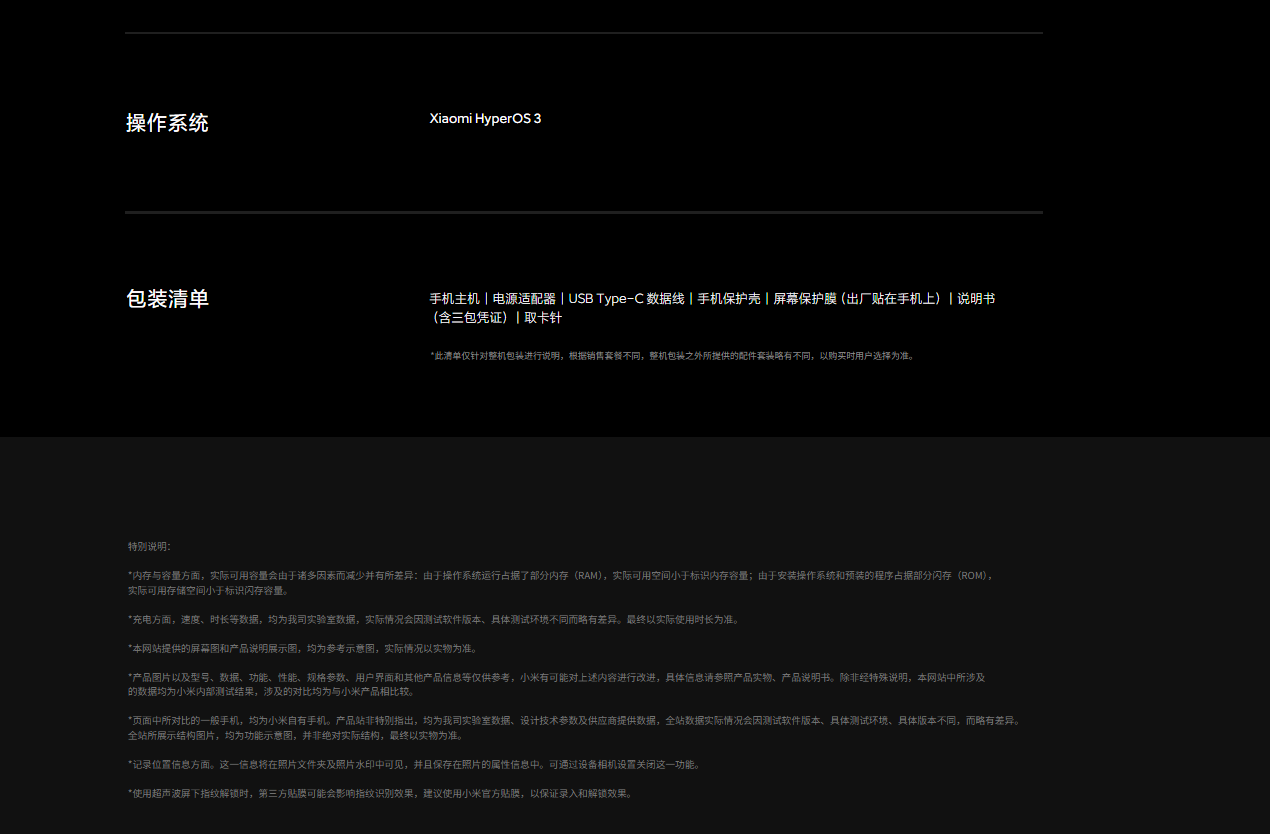Select 手机主机 in the package list
The width and height of the screenshot is (1270, 834).
[455, 299]
